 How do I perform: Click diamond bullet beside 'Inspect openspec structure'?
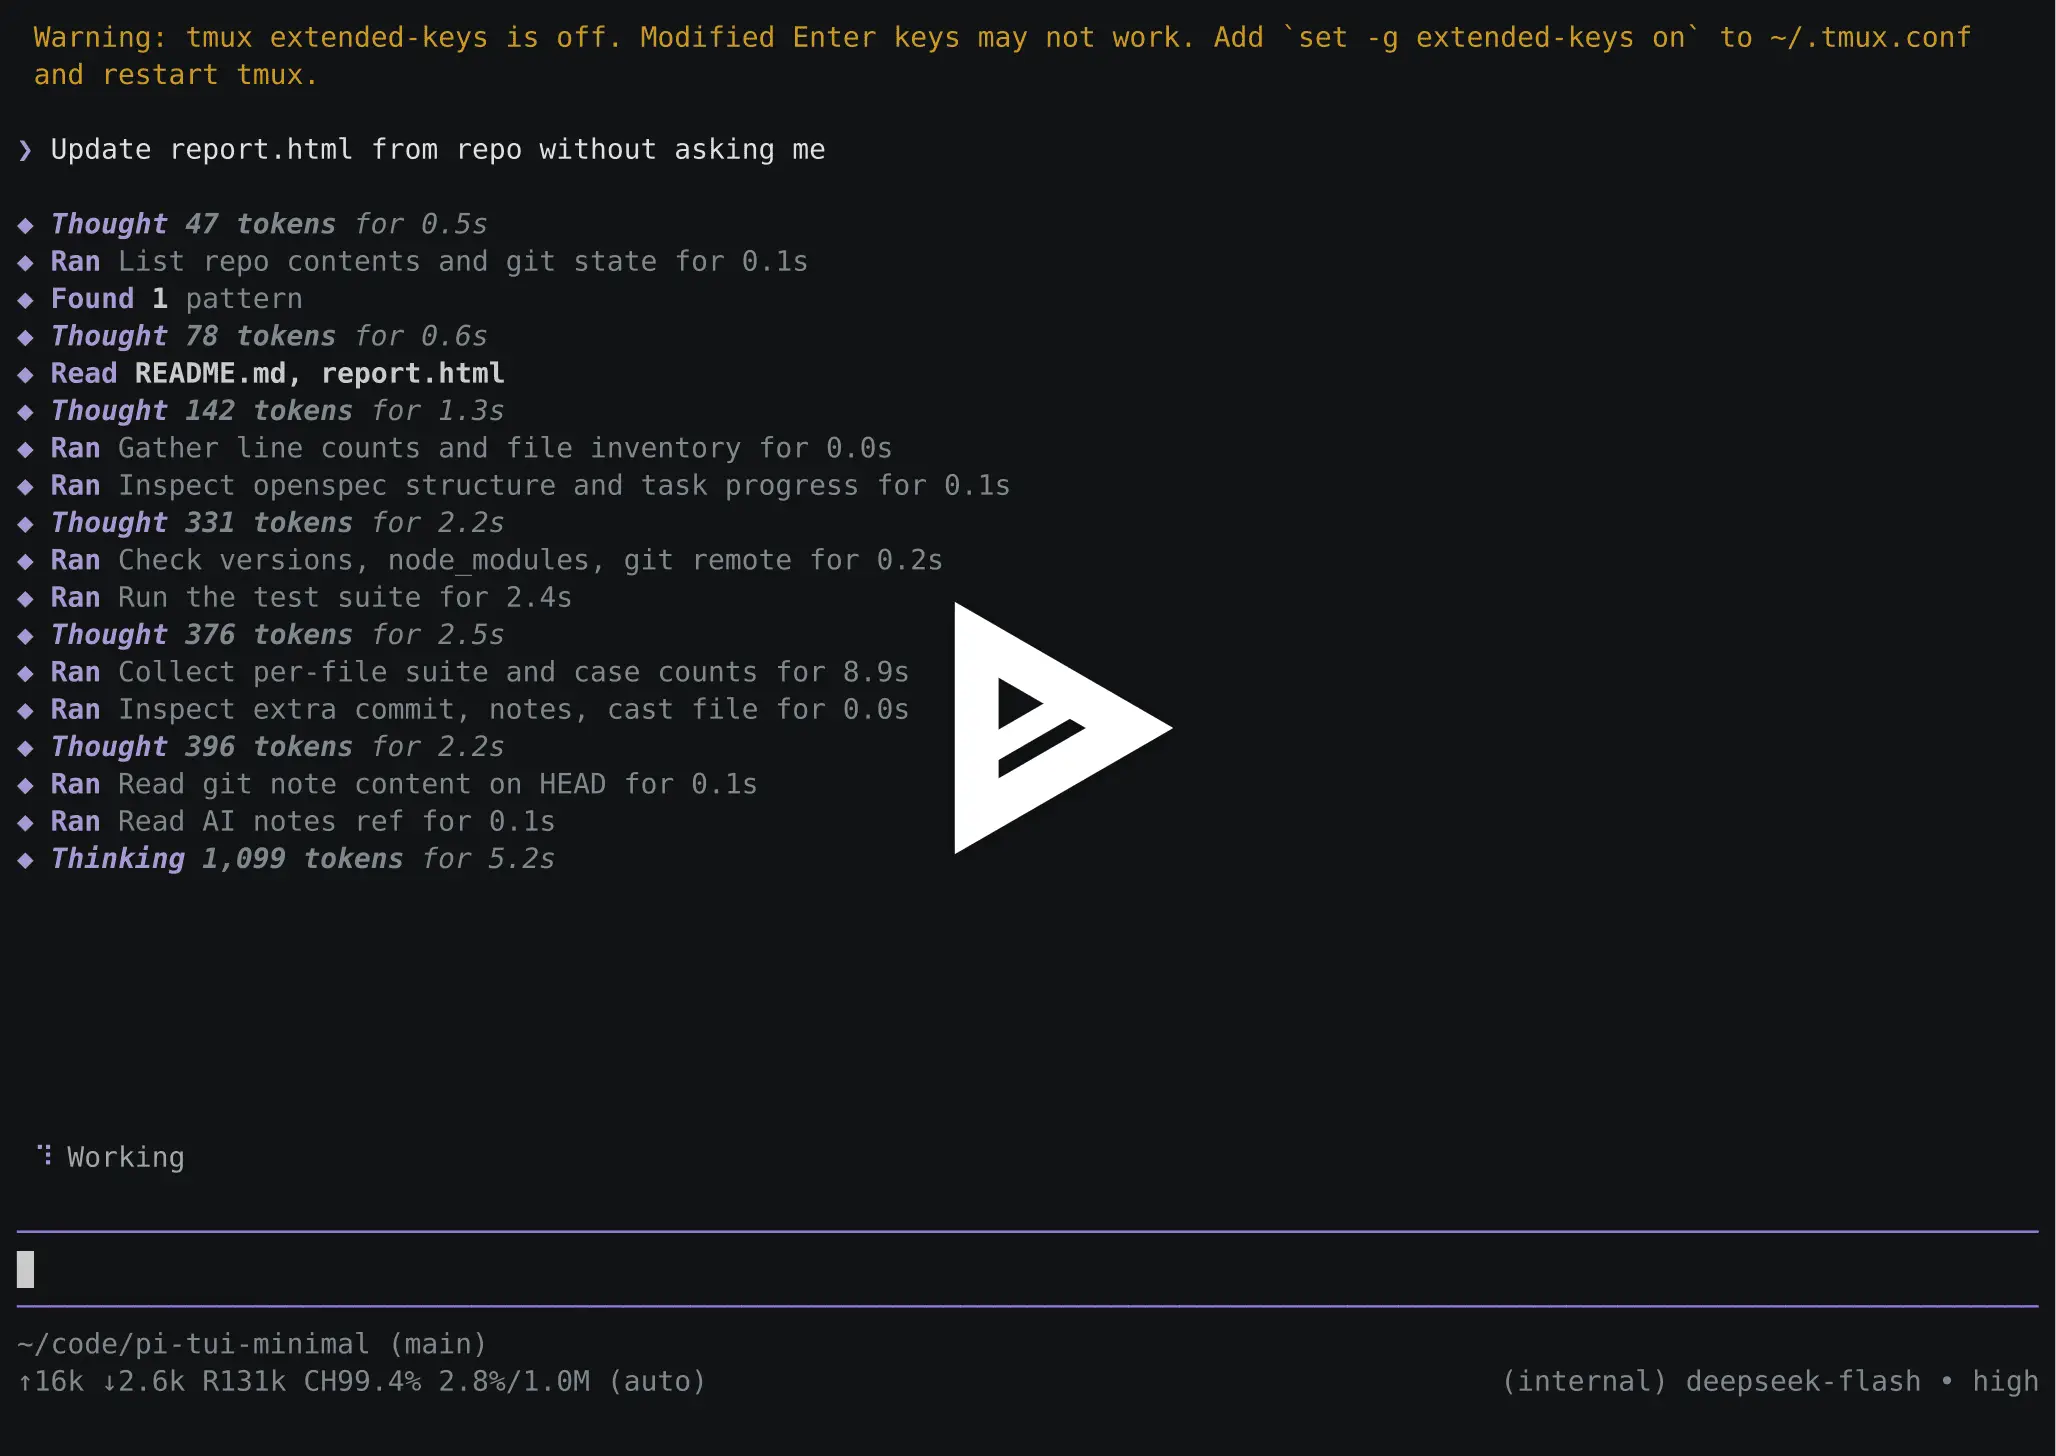pyautogui.click(x=26, y=487)
